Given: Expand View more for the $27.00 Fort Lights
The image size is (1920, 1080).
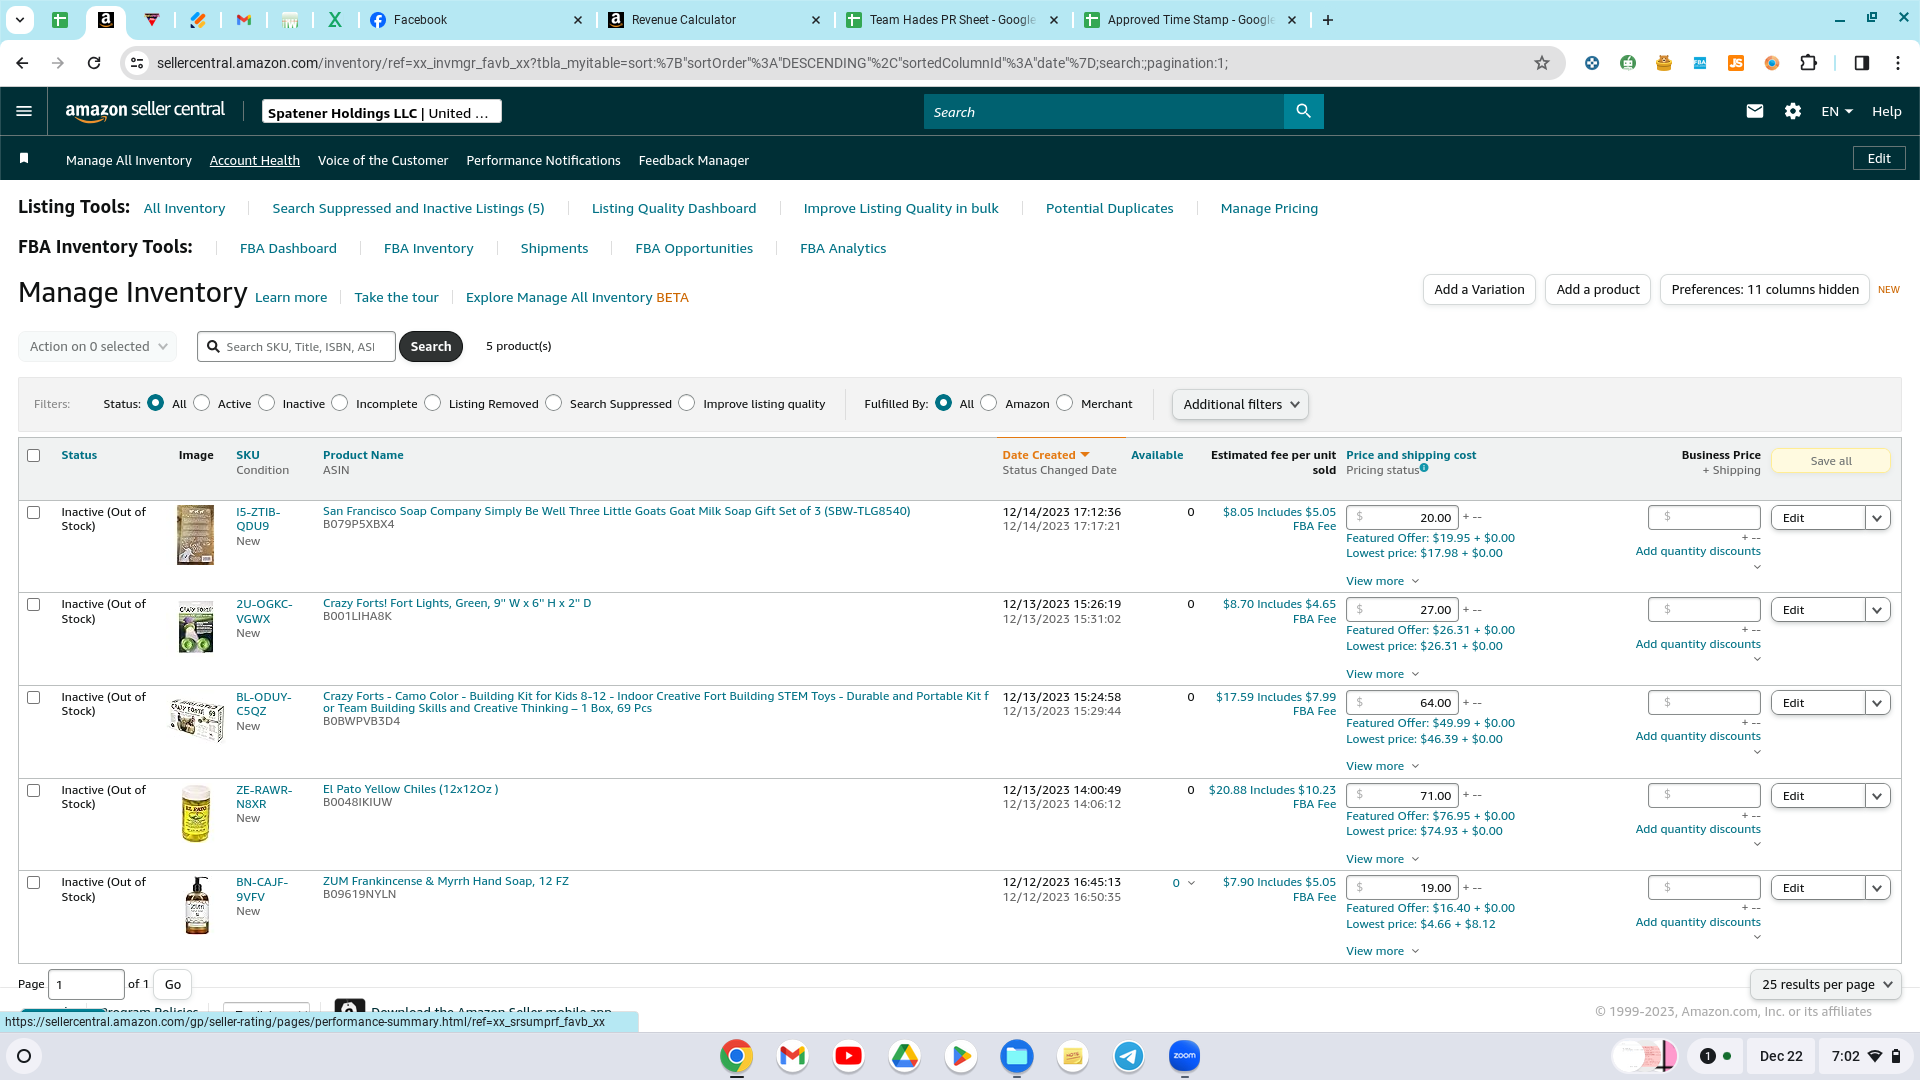Looking at the screenshot, I should [1382, 674].
